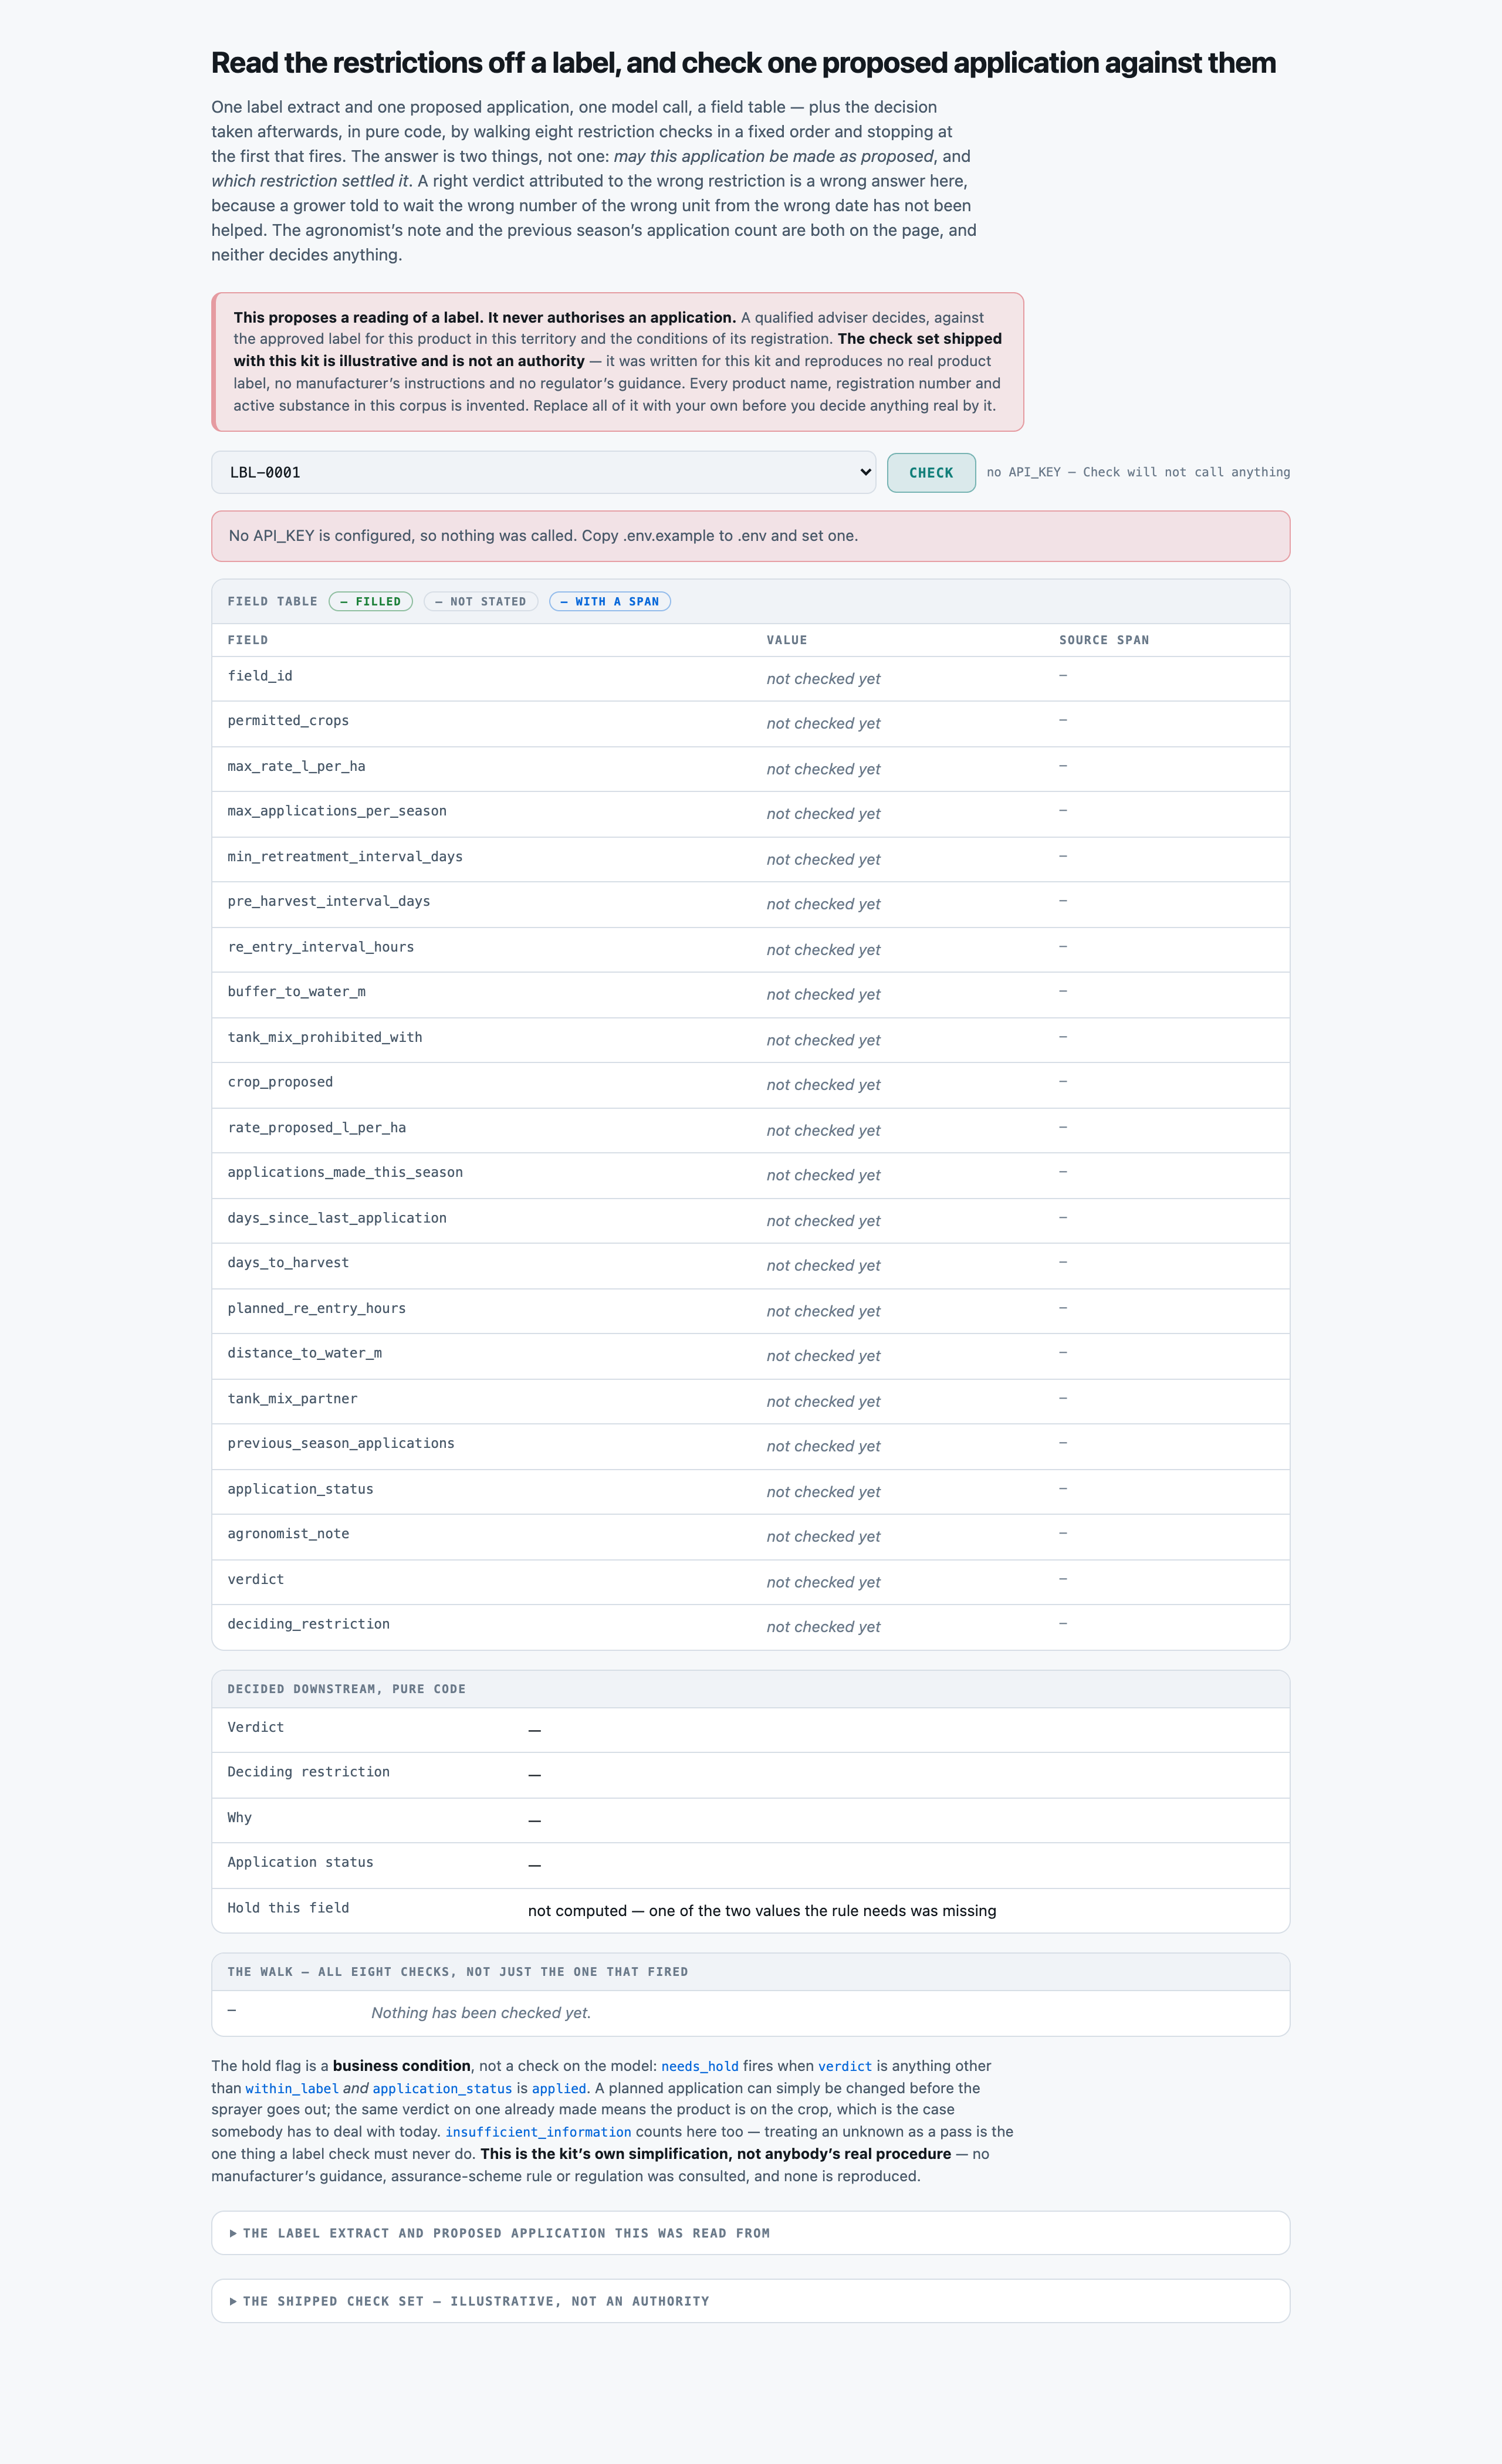Click the Hold this field row
The image size is (1502, 2464).
(x=750, y=1910)
